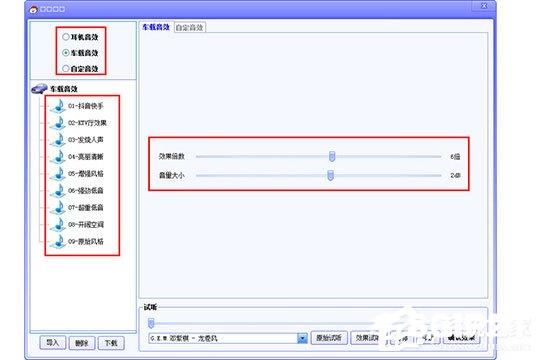Open the audition song dropdown arrow
Screen dimensions: 540x360
[x=302, y=338]
